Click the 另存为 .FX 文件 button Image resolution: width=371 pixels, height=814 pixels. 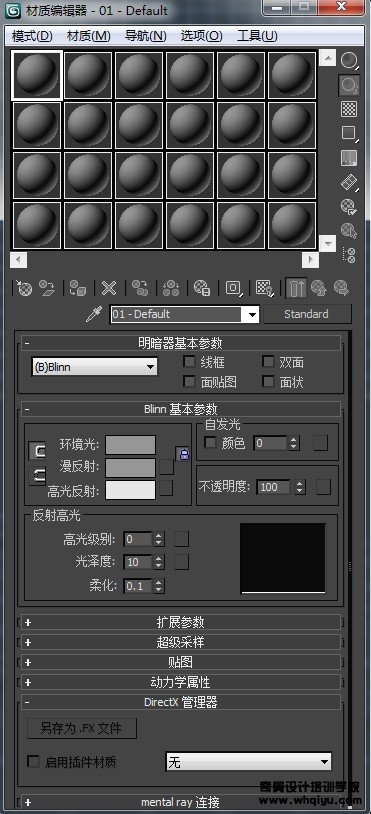[x=82, y=728]
